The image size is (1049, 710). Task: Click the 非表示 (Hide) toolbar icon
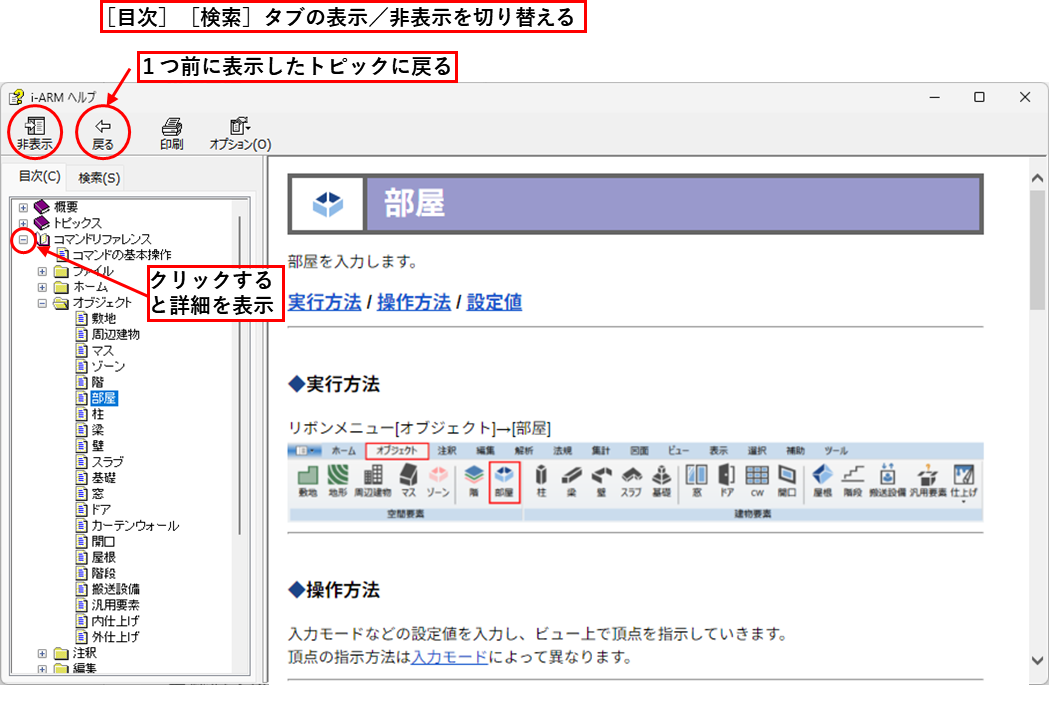(x=34, y=127)
